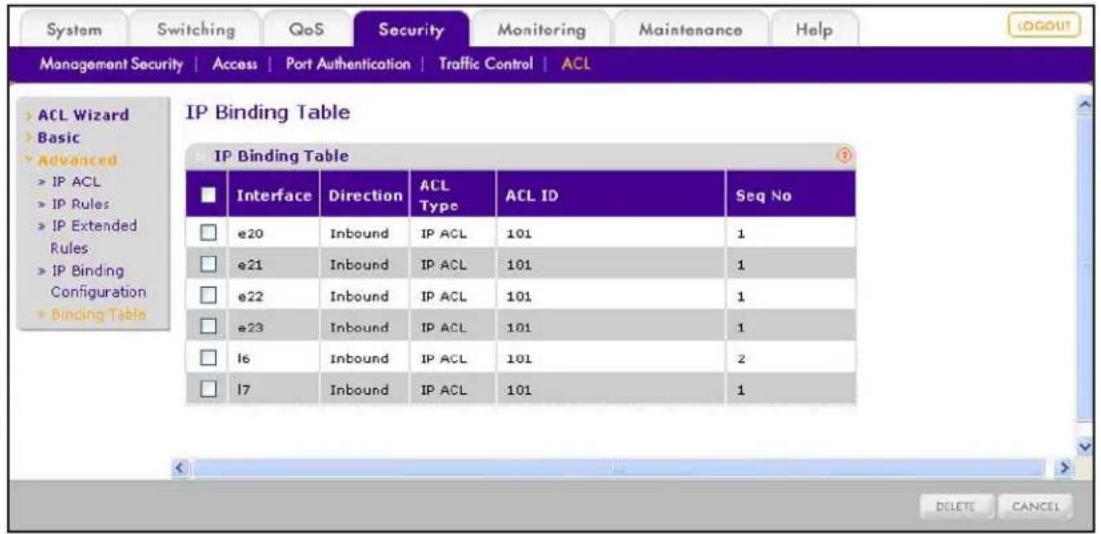Click the e20 interface cell

click(273, 234)
